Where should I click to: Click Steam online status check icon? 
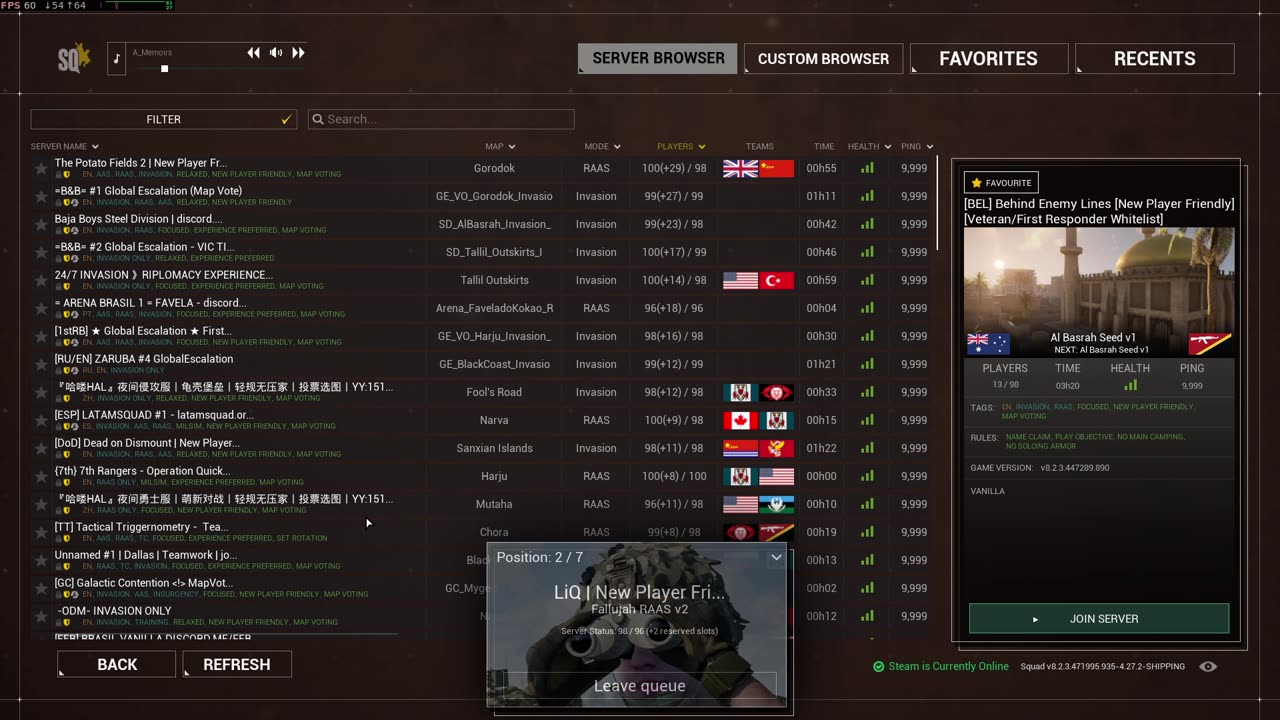(x=878, y=666)
